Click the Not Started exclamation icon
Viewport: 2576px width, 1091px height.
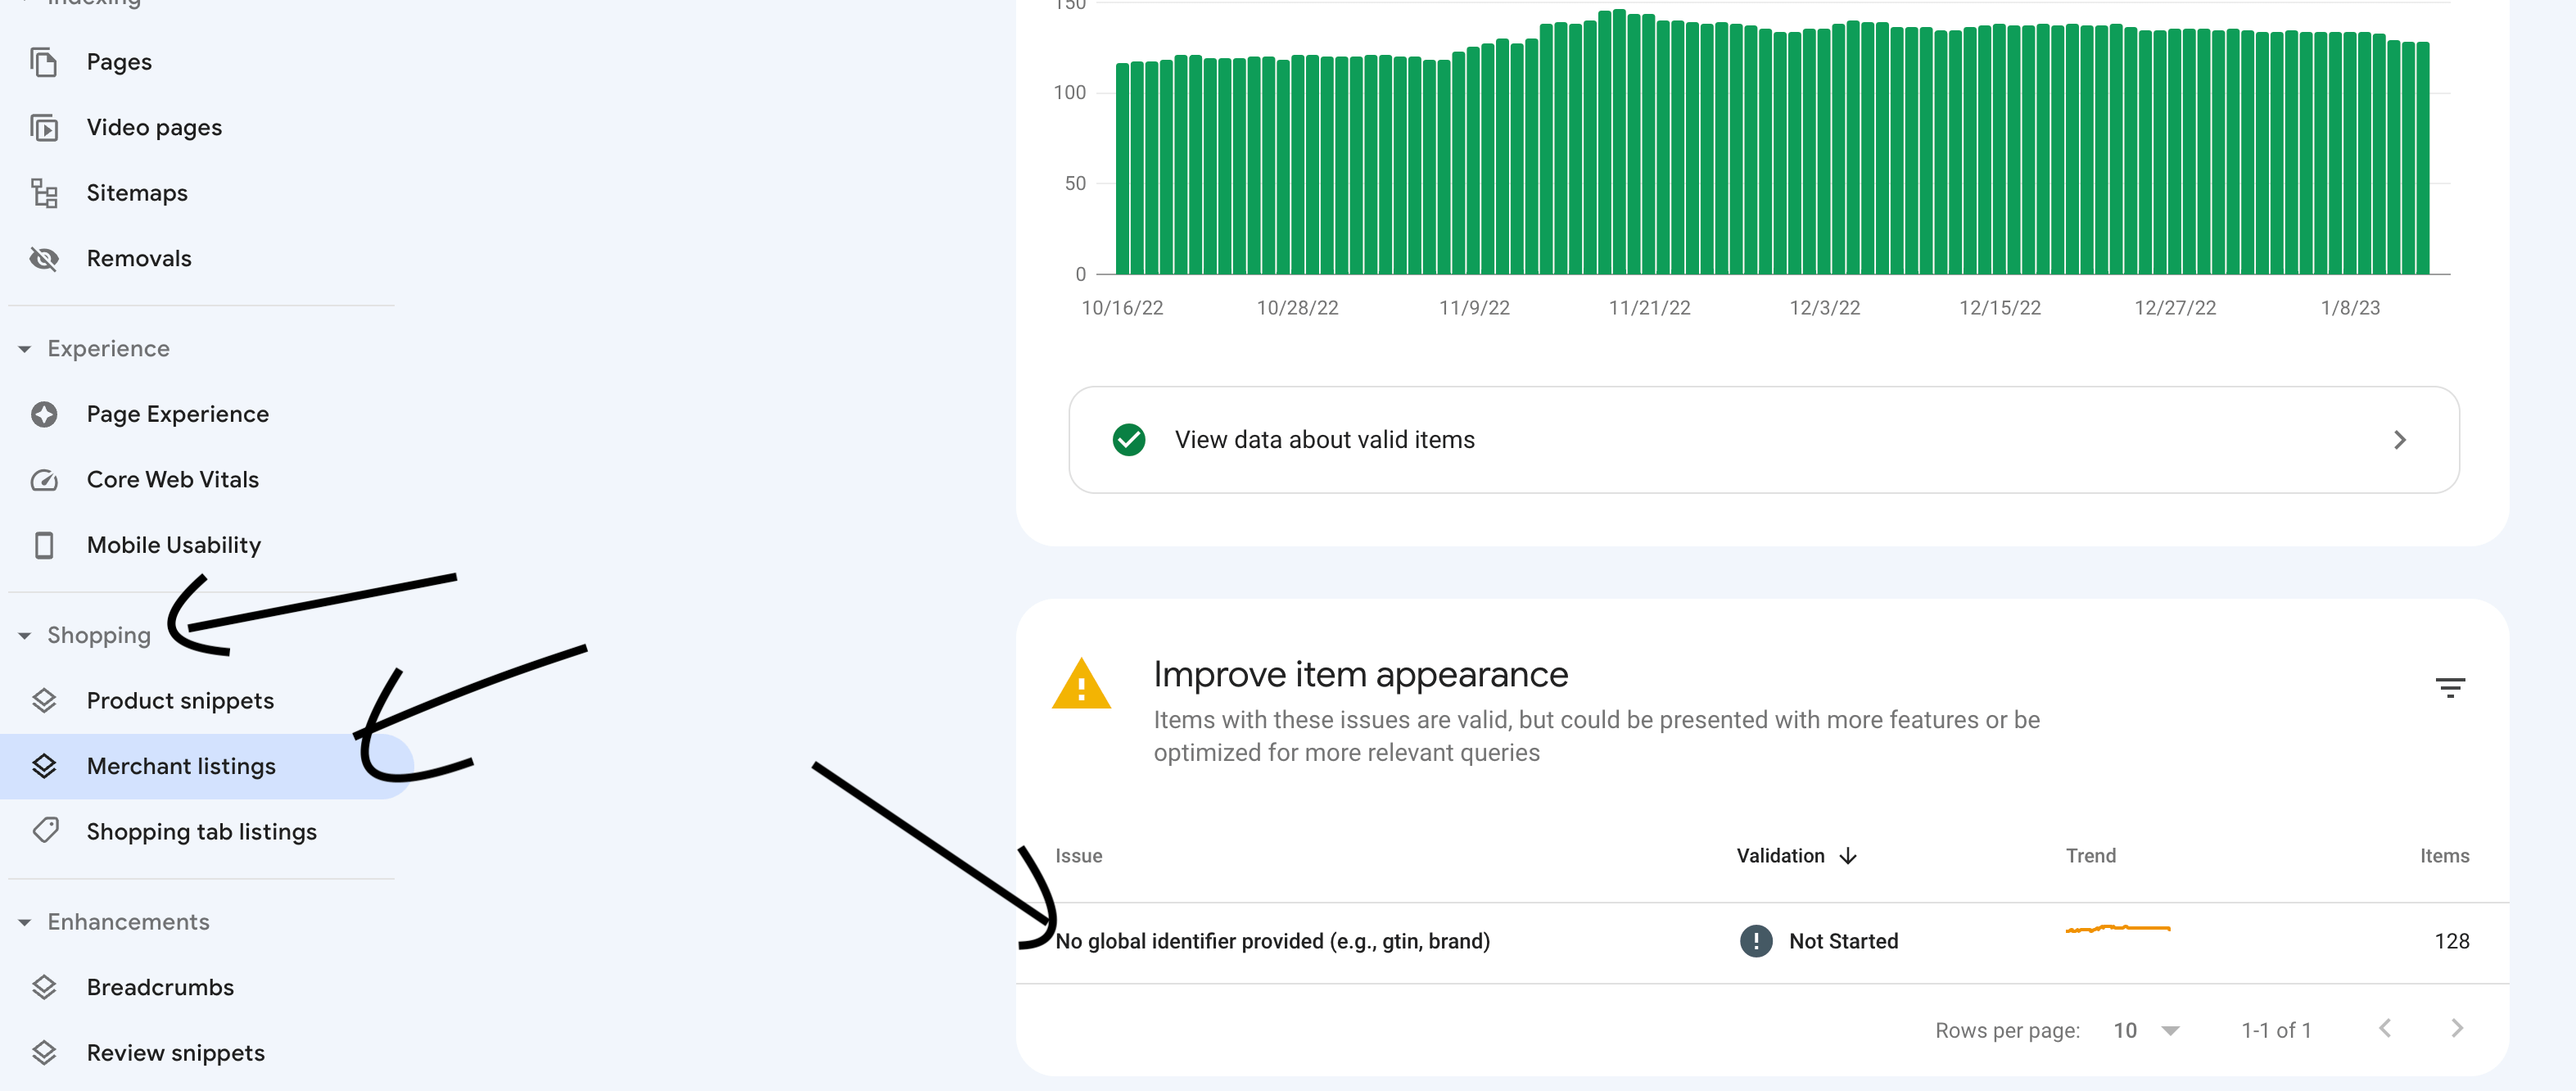coord(1755,941)
